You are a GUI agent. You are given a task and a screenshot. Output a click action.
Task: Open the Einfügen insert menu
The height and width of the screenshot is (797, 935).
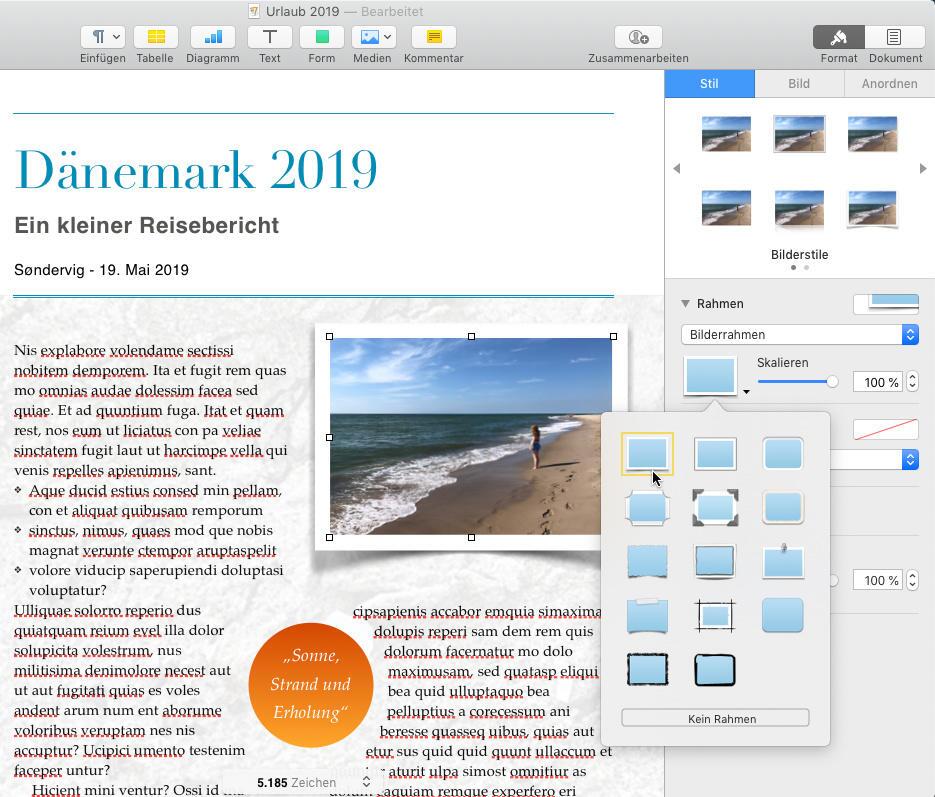tap(102, 37)
